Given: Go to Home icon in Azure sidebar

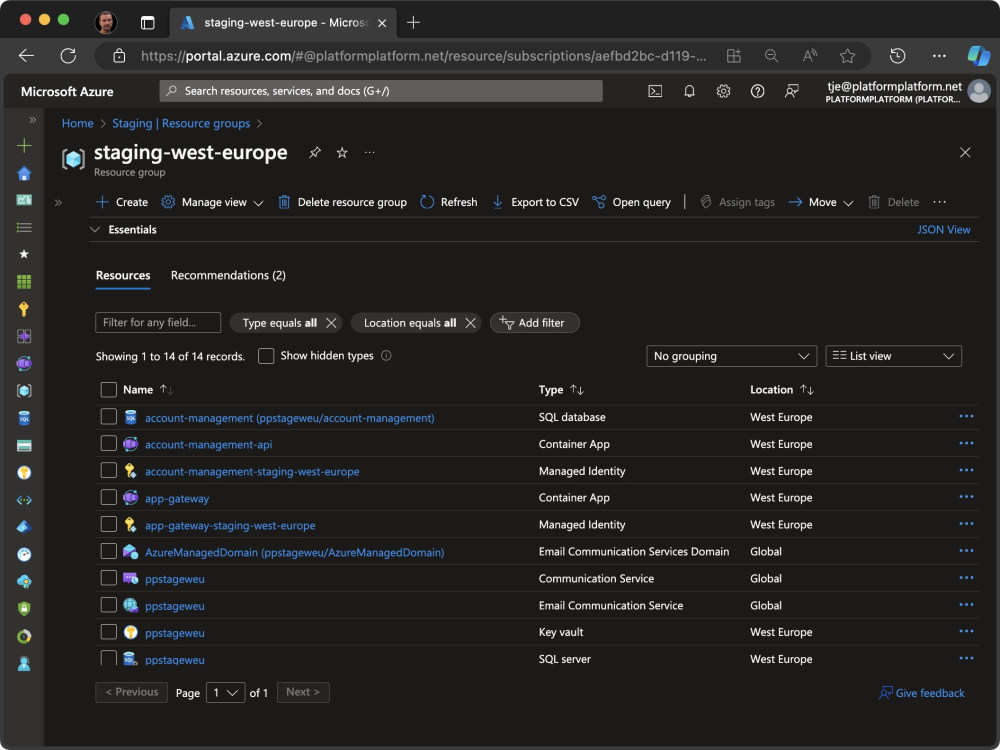Looking at the screenshot, I should tap(24, 173).
